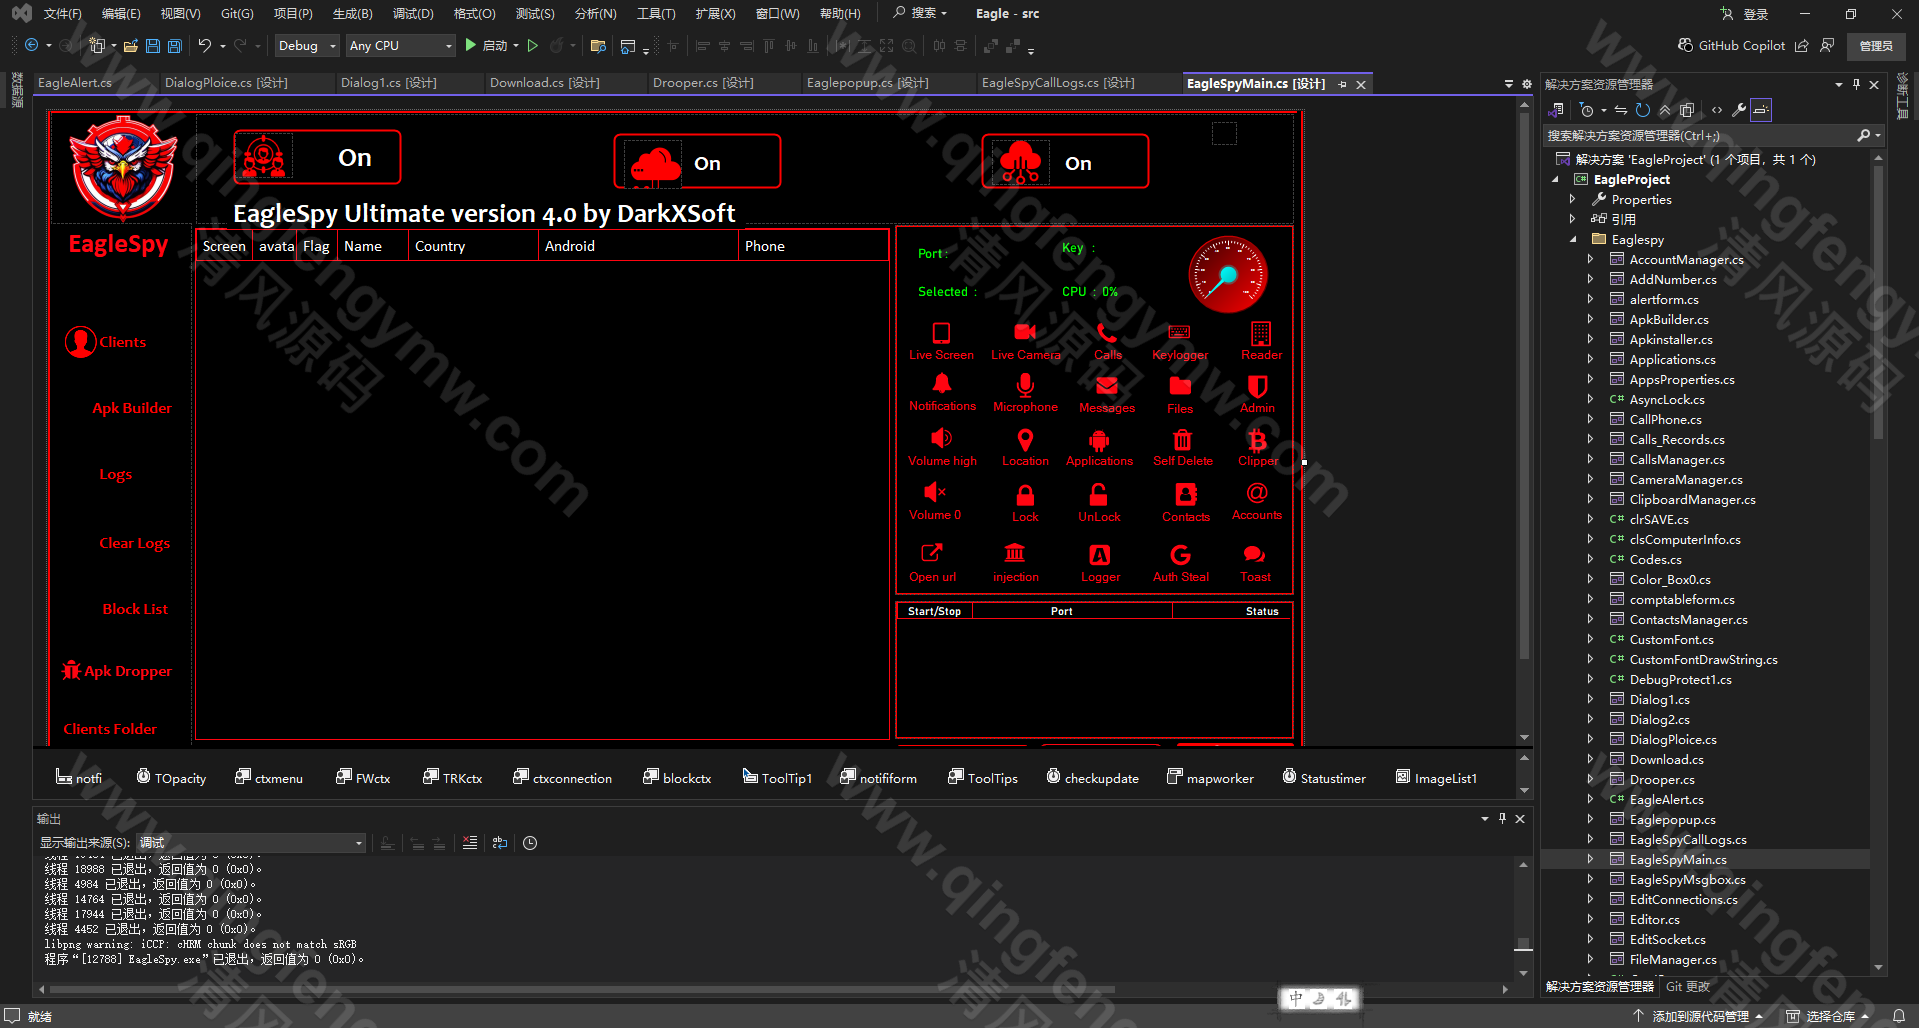The image size is (1919, 1028).
Task: Click Refresh icon in Solution Explorer toolbar
Action: tap(1642, 110)
